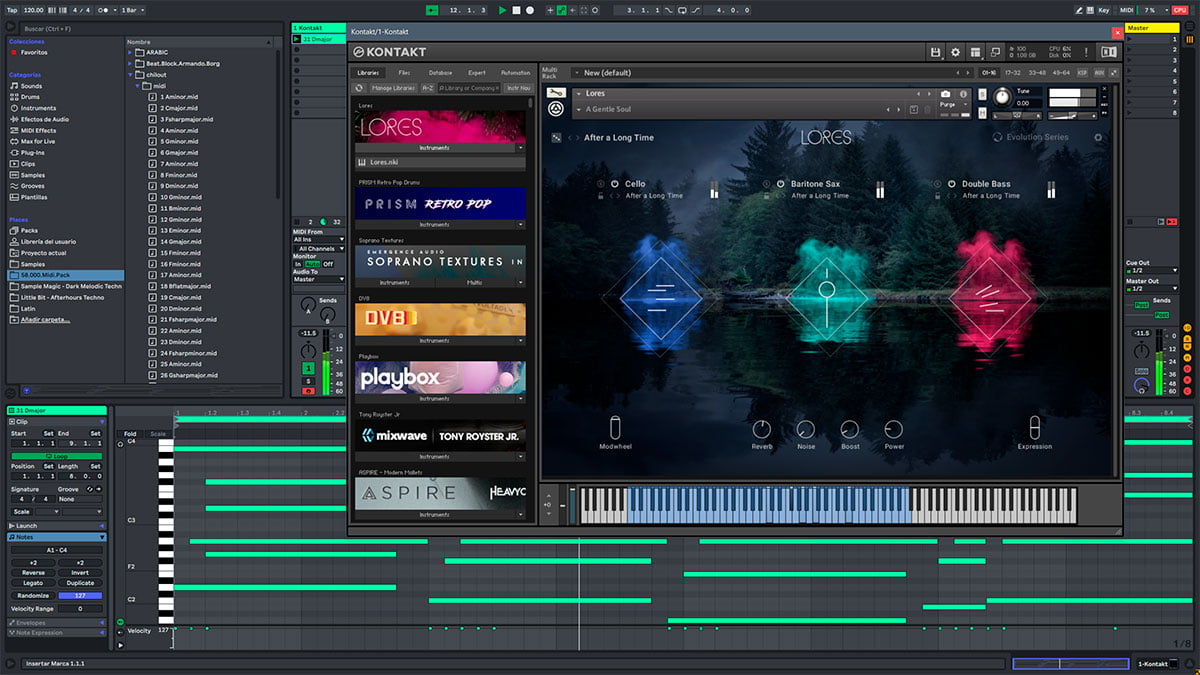Click the Tap tempo button
Image resolution: width=1200 pixels, height=675 pixels.
[x=10, y=10]
